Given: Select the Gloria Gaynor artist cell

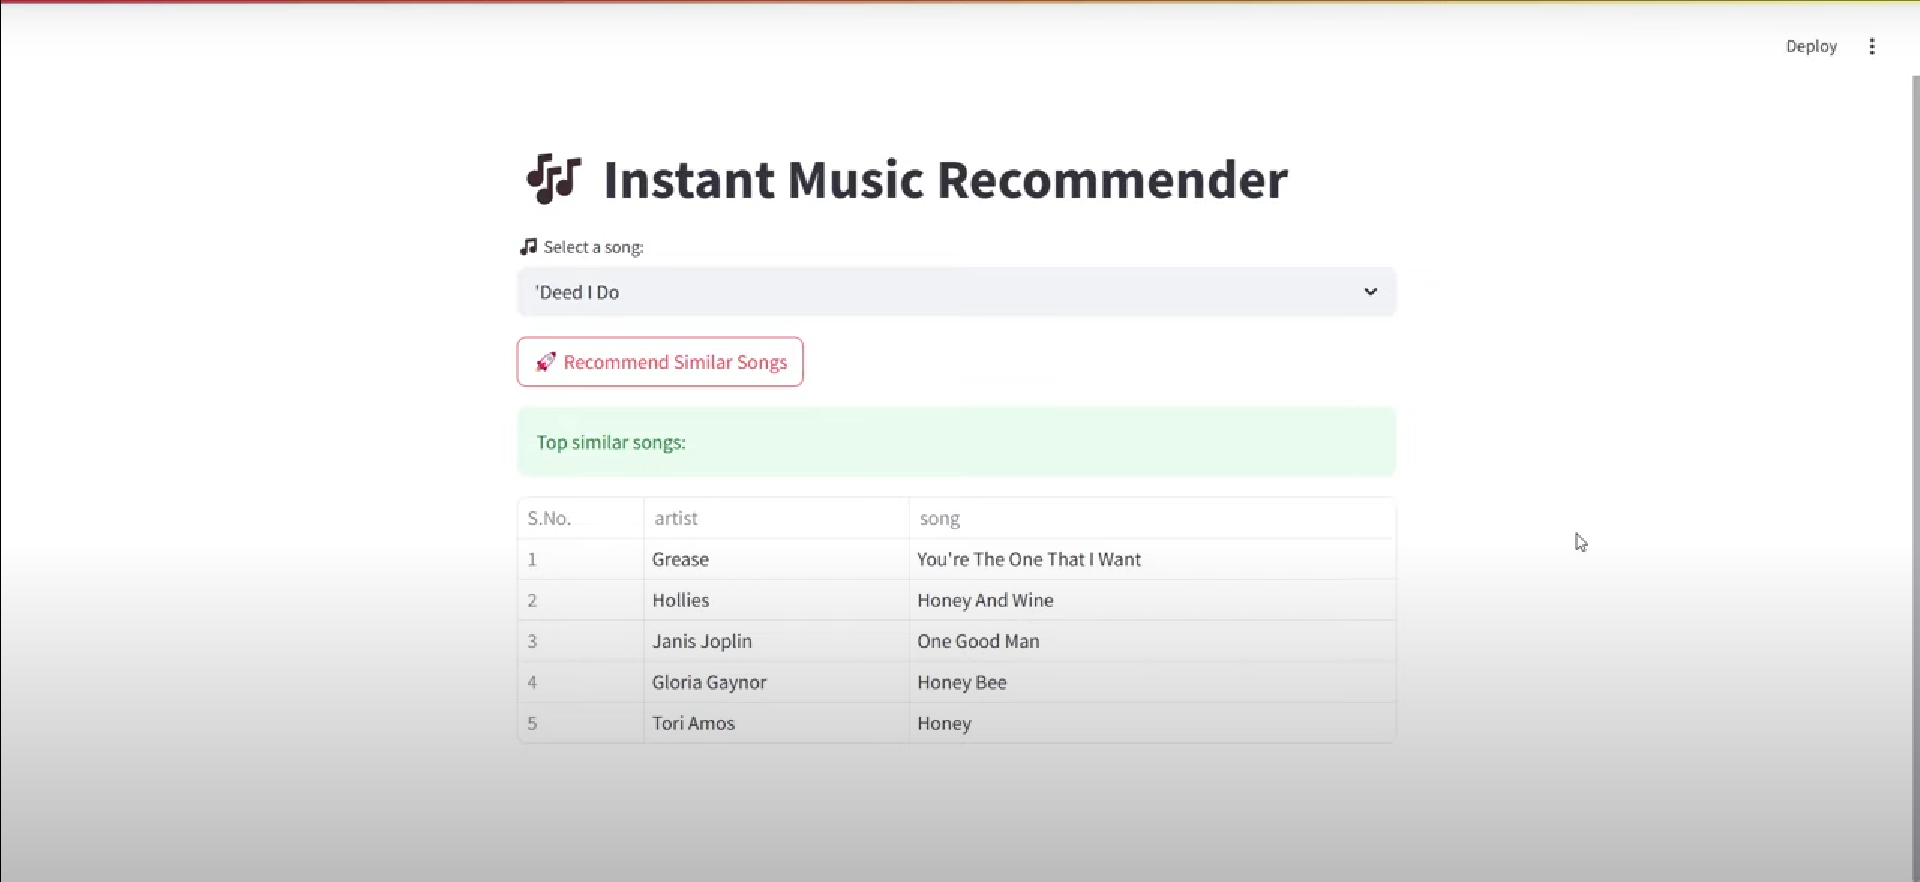Looking at the screenshot, I should point(776,682).
